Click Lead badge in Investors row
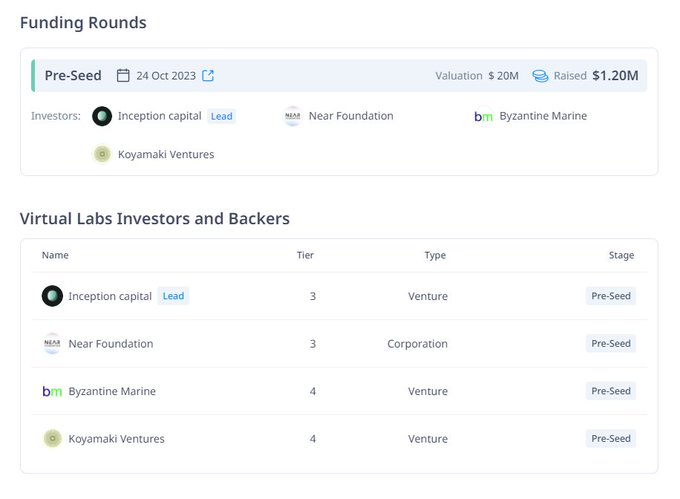Screen dimensions: 680x499 [x=222, y=116]
